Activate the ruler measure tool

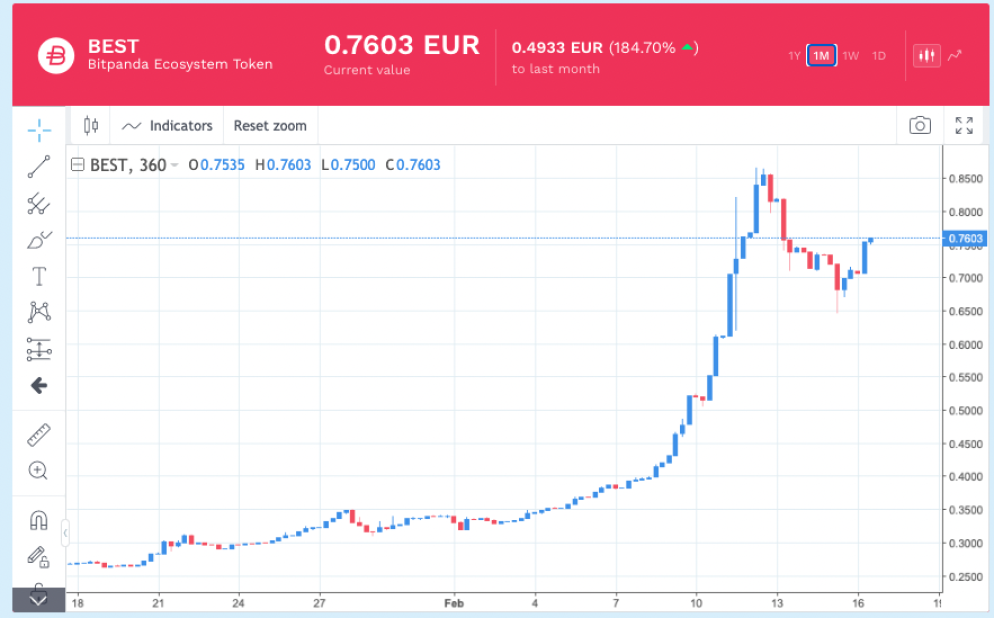[x=39, y=435]
